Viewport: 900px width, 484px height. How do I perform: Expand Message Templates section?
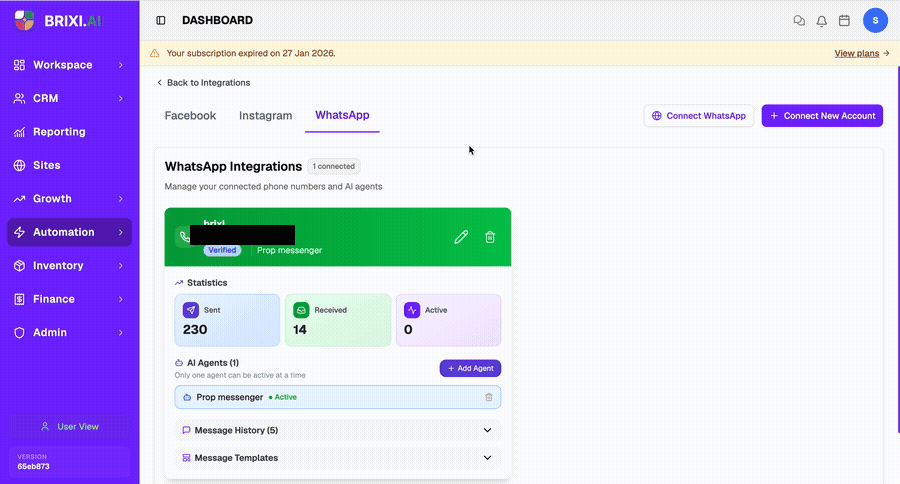point(338,458)
